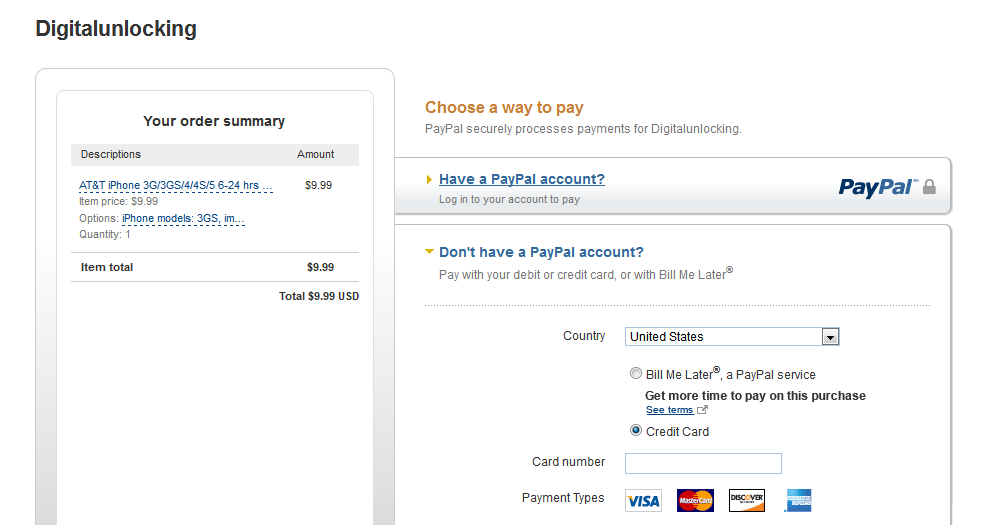
Task: Click the United States country selection box
Action: (732, 337)
